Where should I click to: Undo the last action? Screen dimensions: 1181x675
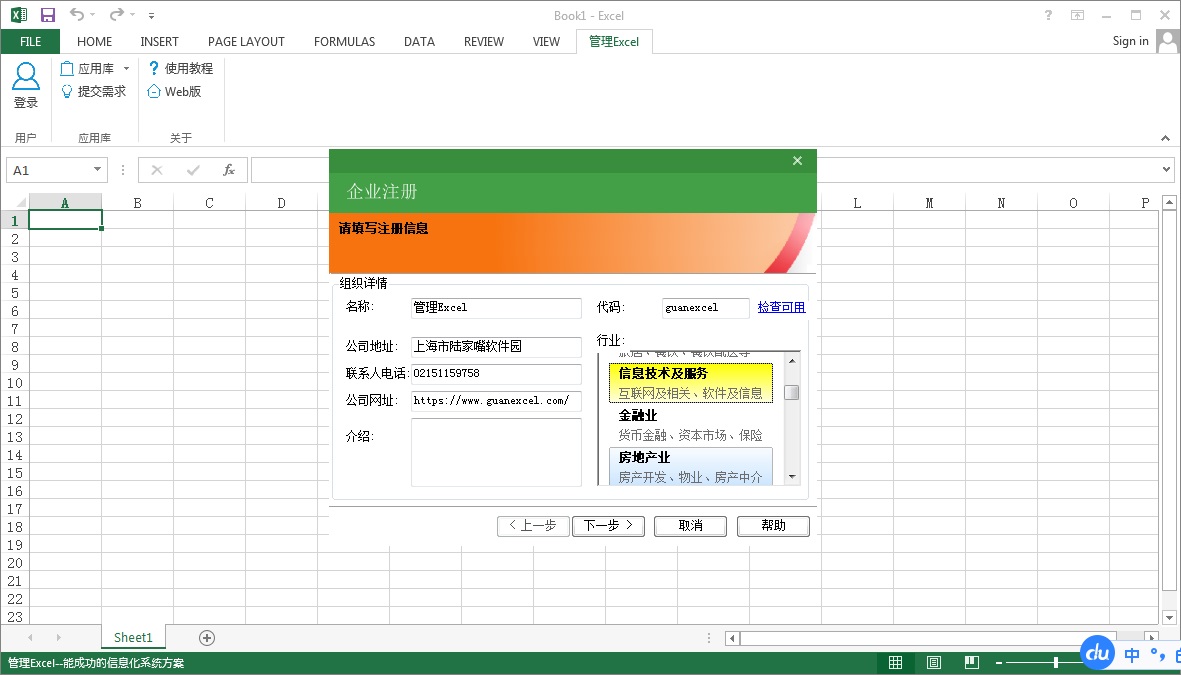click(x=77, y=14)
